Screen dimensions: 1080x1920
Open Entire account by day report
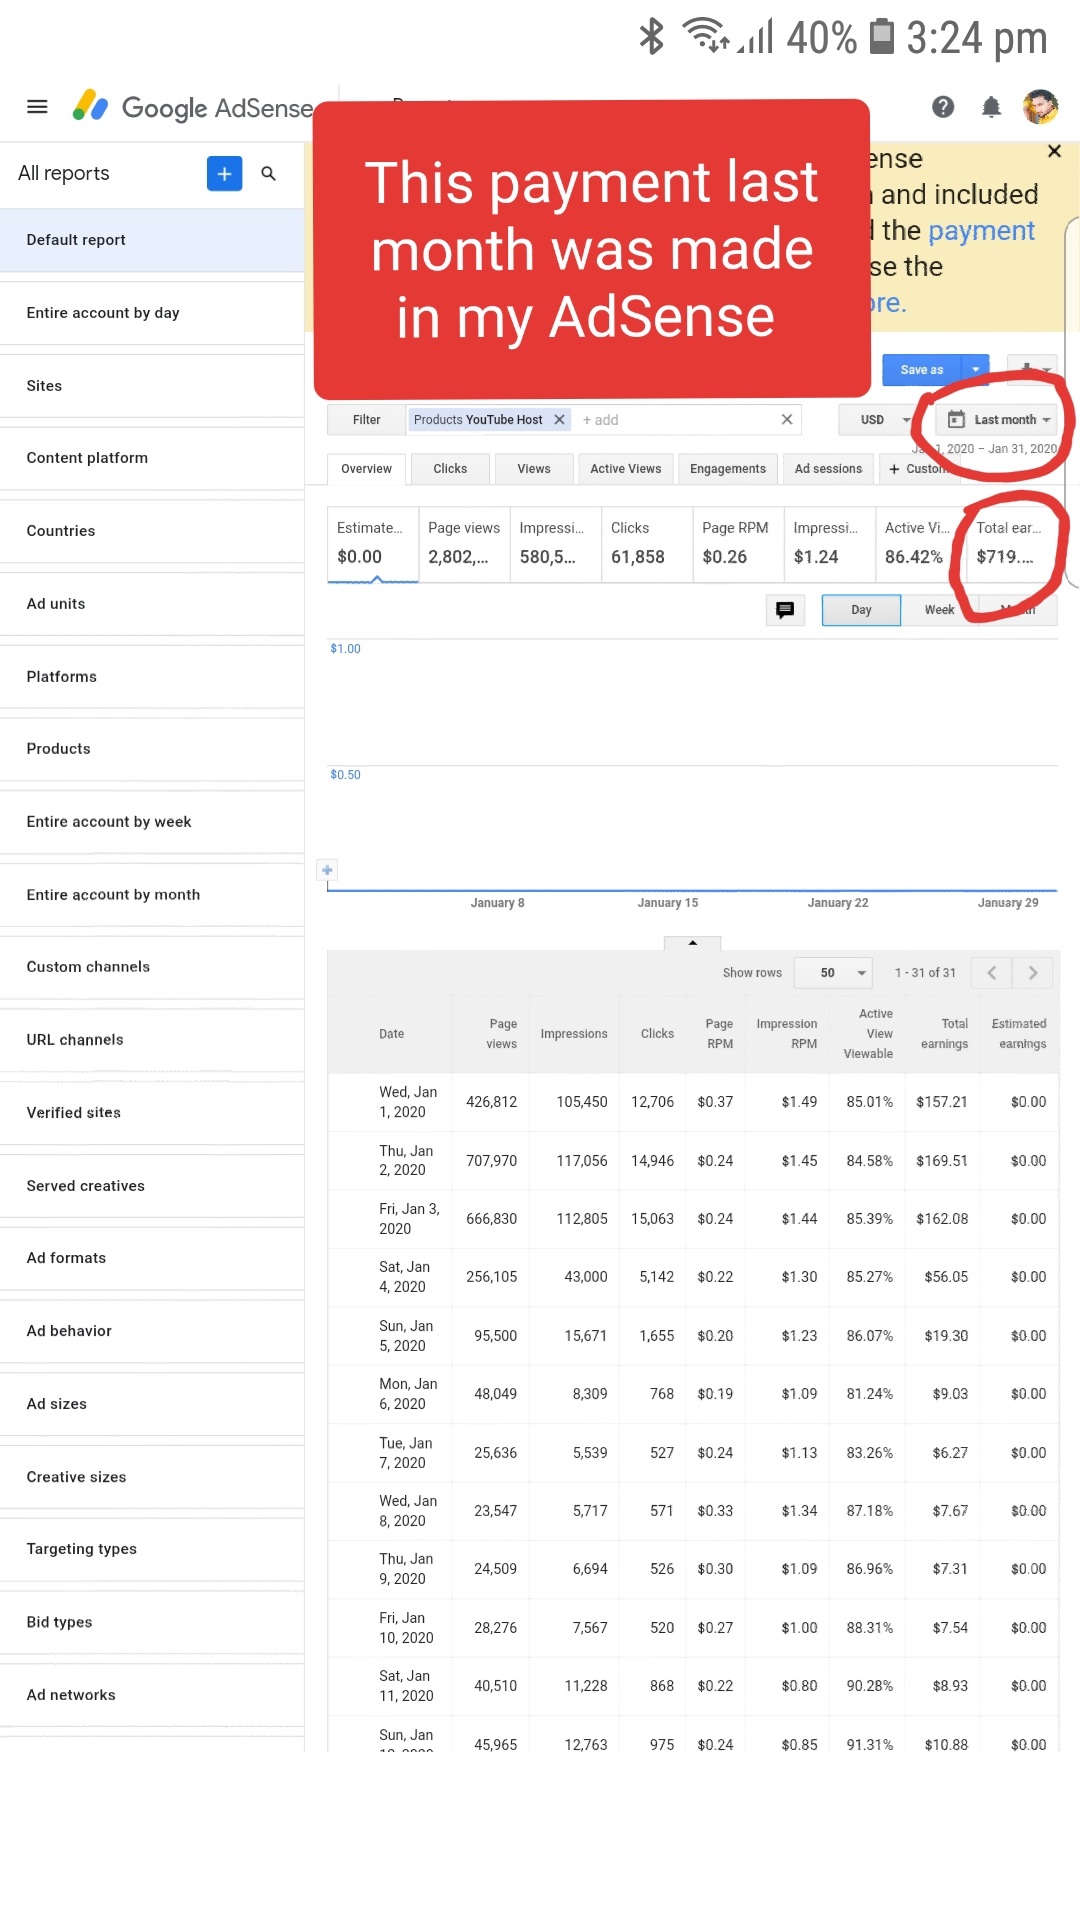pos(152,313)
